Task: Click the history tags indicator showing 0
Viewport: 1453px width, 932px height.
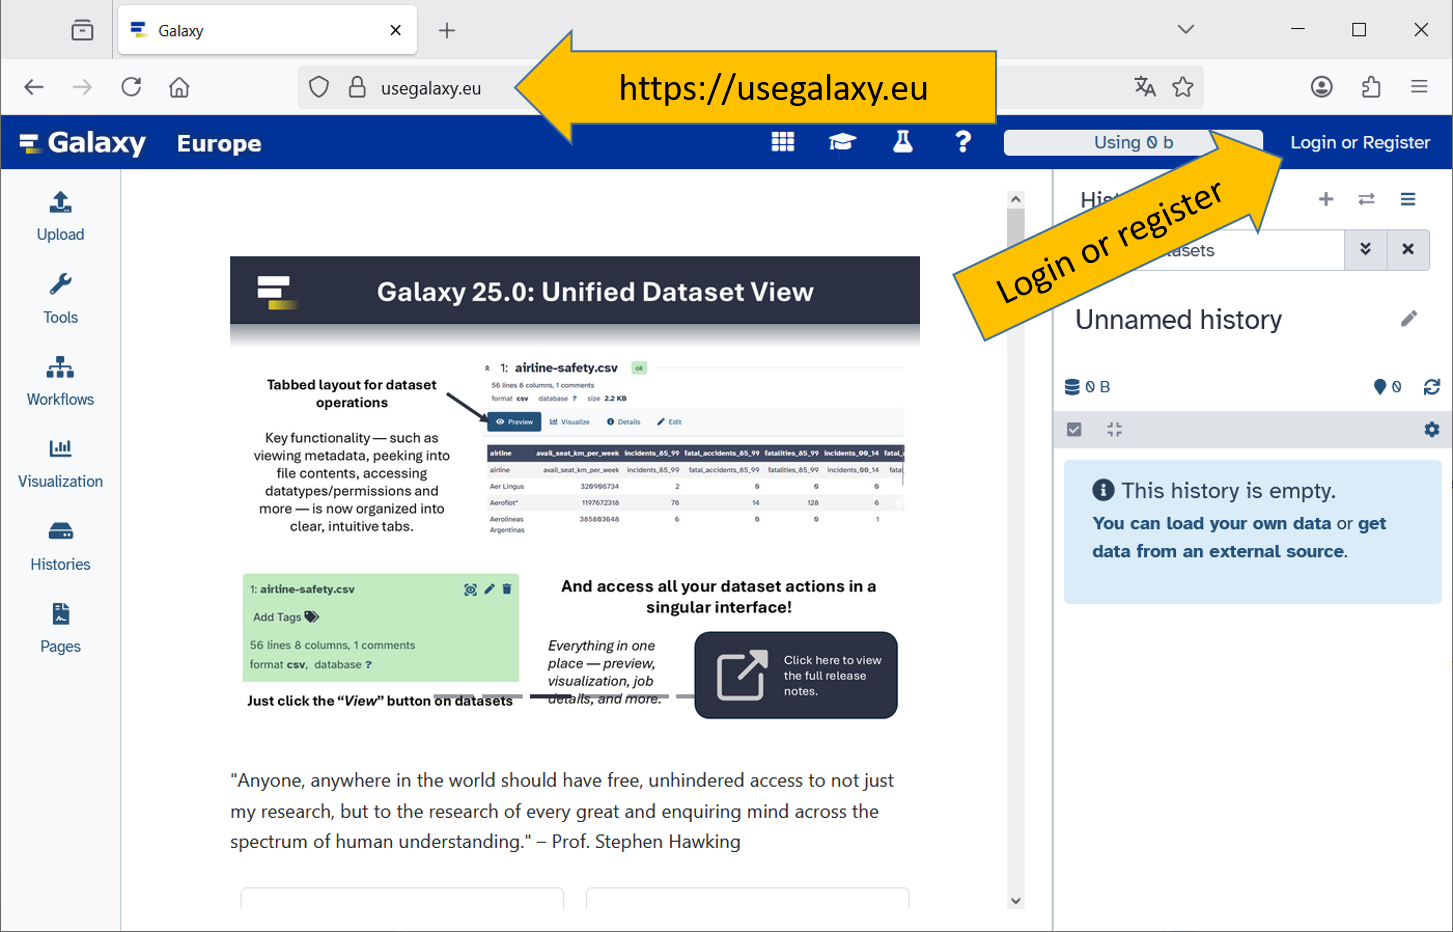Action: coord(1388,387)
